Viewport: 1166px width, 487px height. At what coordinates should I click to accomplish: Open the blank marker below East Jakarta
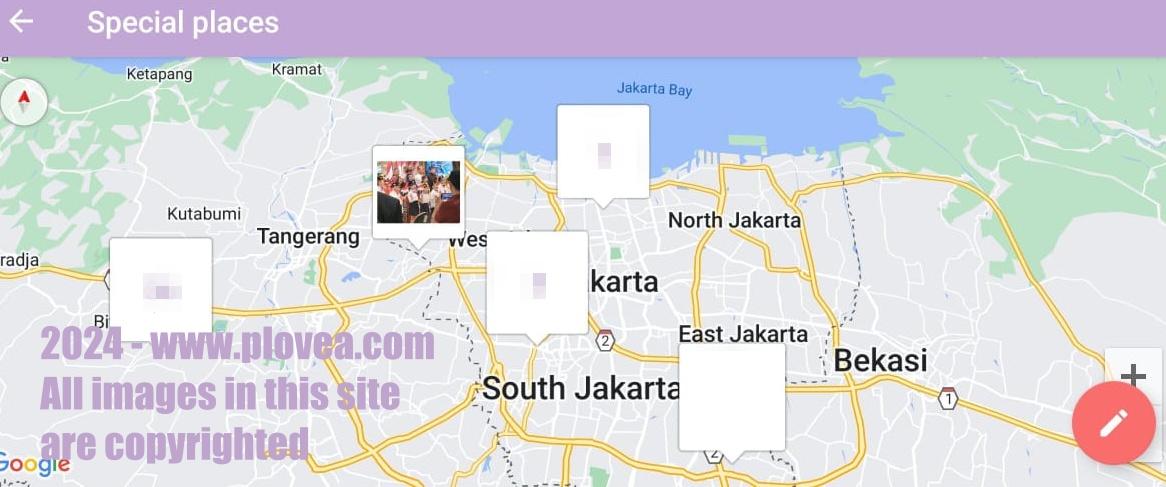(x=732, y=398)
